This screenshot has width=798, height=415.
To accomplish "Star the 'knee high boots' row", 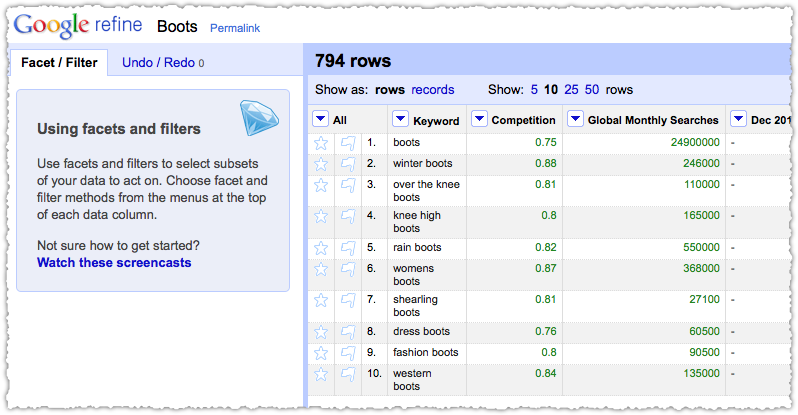I will (321, 216).
